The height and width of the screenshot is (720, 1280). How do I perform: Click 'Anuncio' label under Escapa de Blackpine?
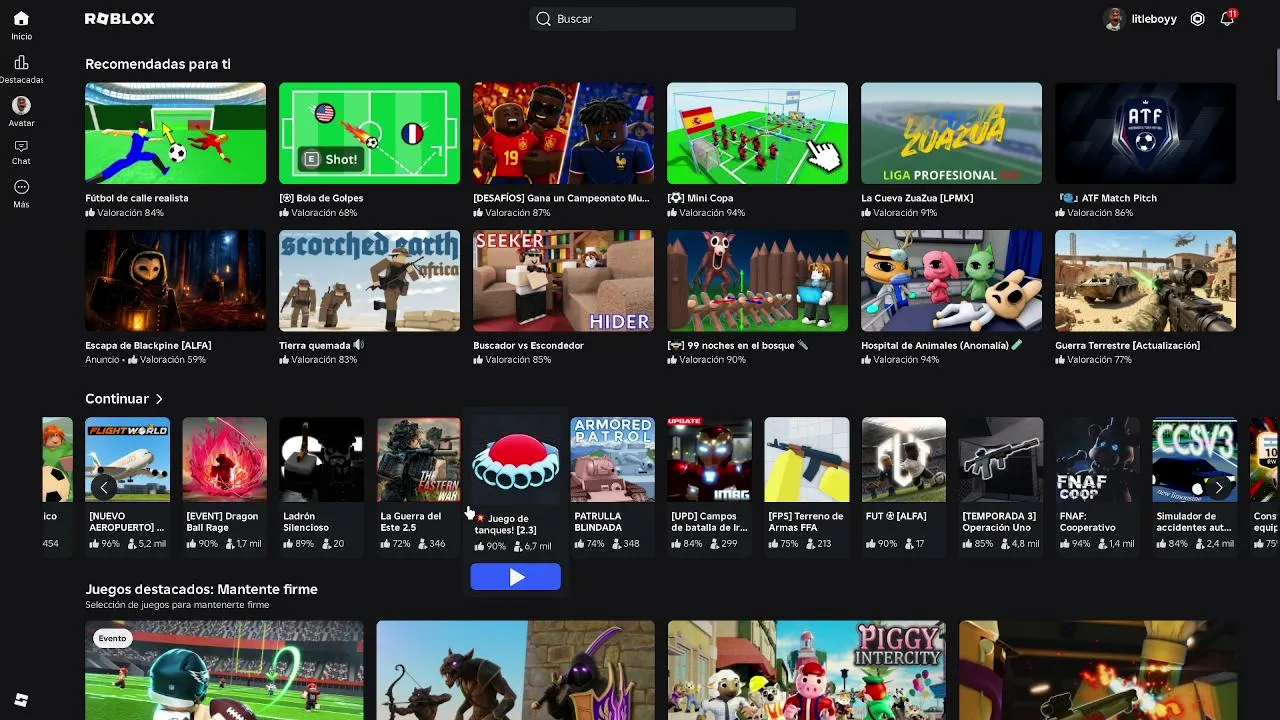pyautogui.click(x=102, y=360)
